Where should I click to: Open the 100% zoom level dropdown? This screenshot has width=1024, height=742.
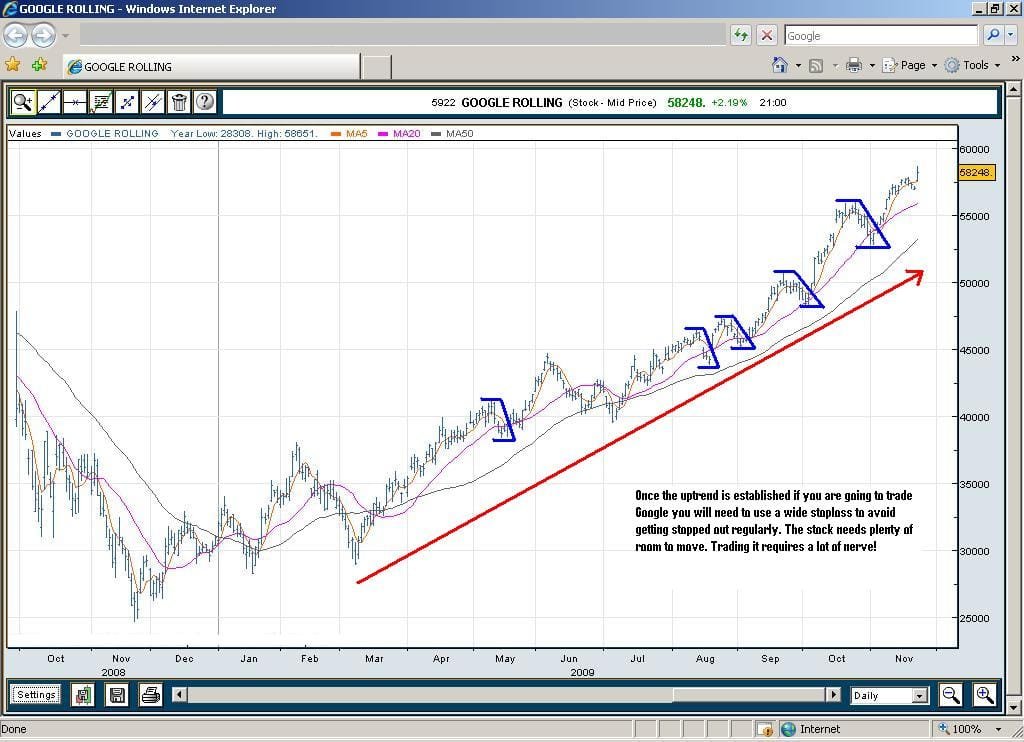[x=998, y=729]
